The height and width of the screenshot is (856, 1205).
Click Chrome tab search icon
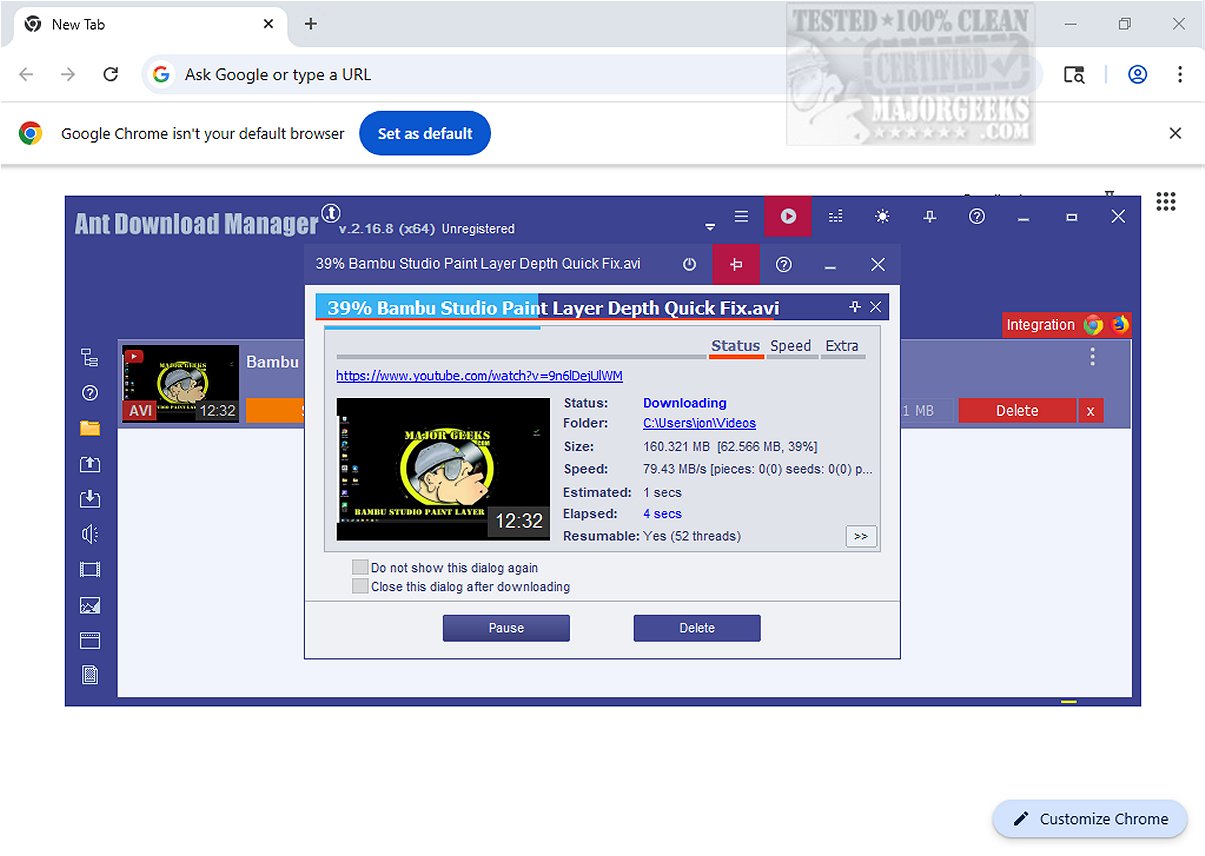1074,75
